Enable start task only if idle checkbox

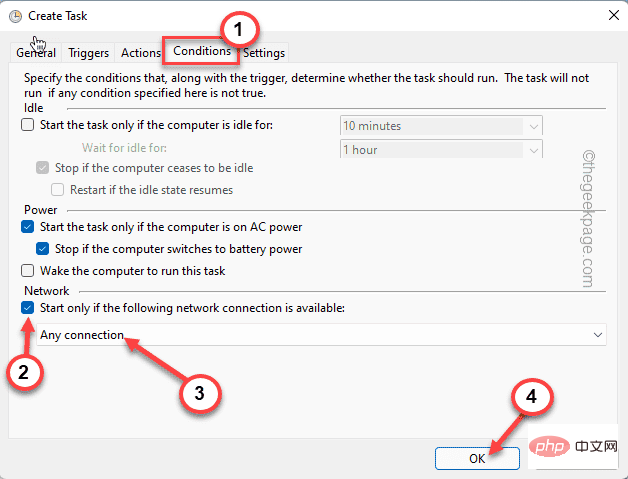27,125
